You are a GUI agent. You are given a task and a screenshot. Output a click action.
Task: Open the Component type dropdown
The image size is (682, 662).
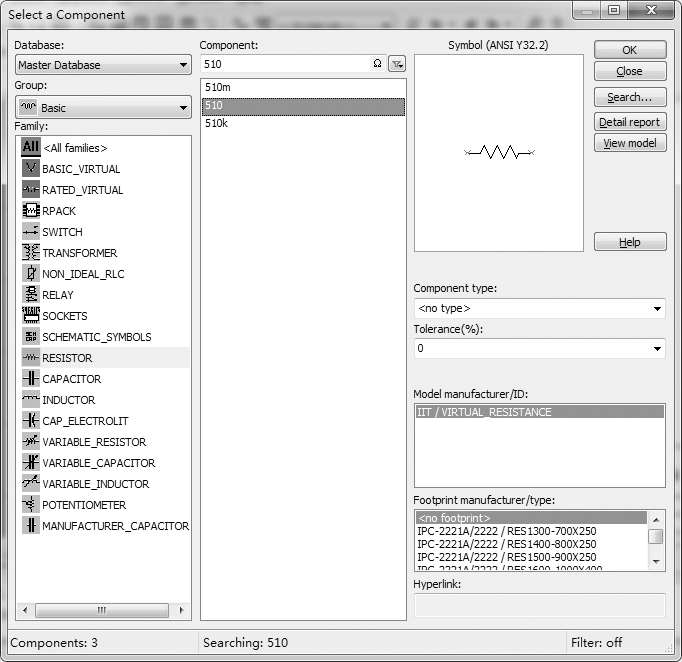[539, 308]
